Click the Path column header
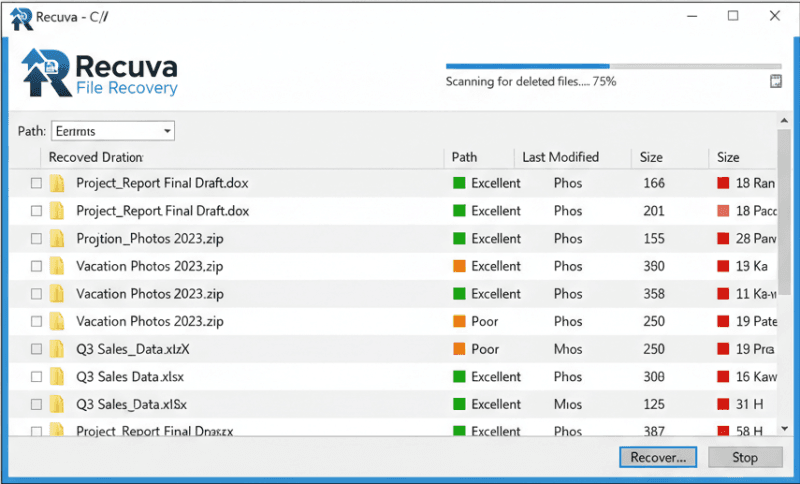Image resolution: width=800 pixels, height=484 pixels. 465,157
